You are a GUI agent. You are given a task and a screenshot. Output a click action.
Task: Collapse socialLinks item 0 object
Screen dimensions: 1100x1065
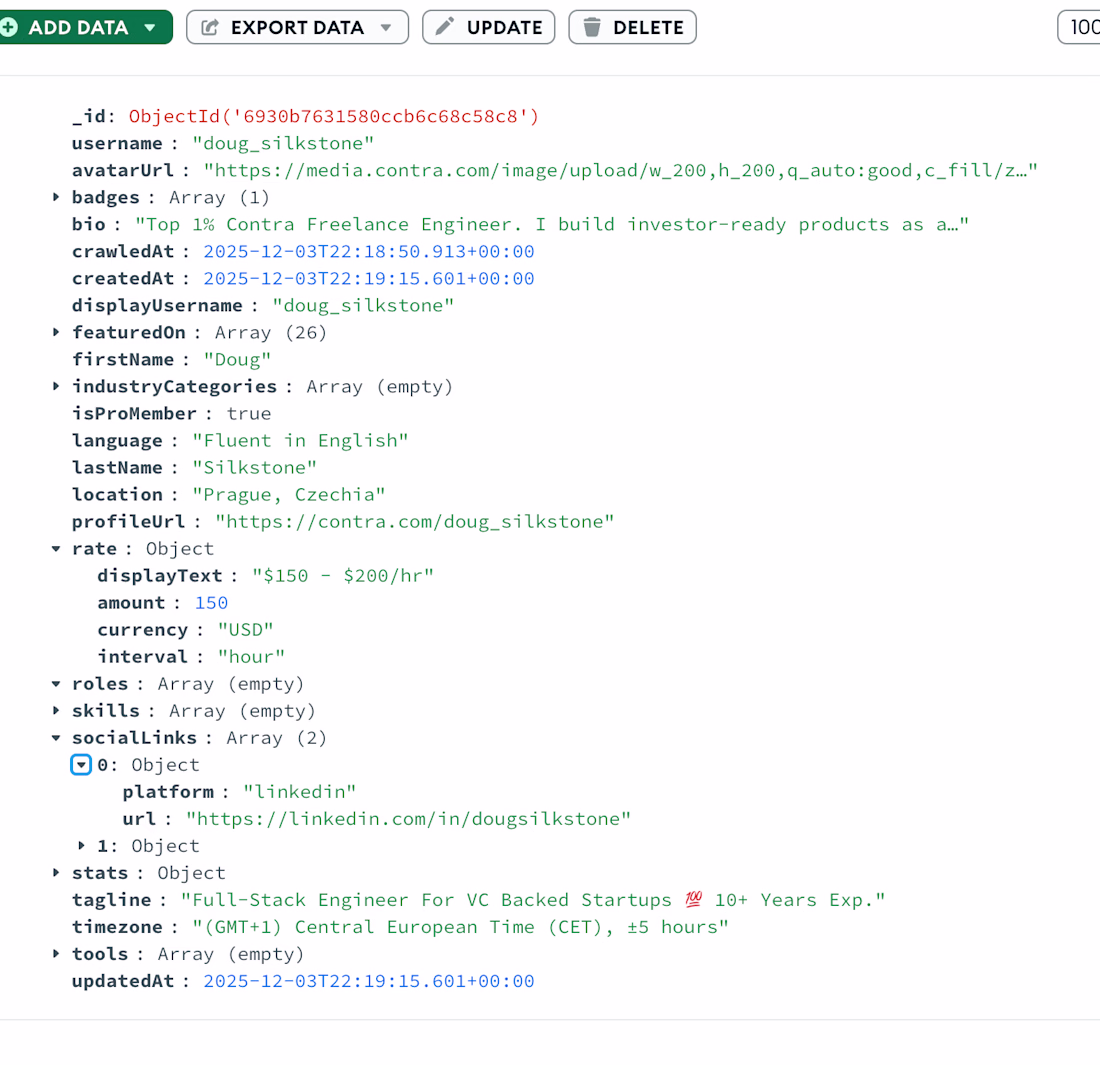click(x=82, y=765)
